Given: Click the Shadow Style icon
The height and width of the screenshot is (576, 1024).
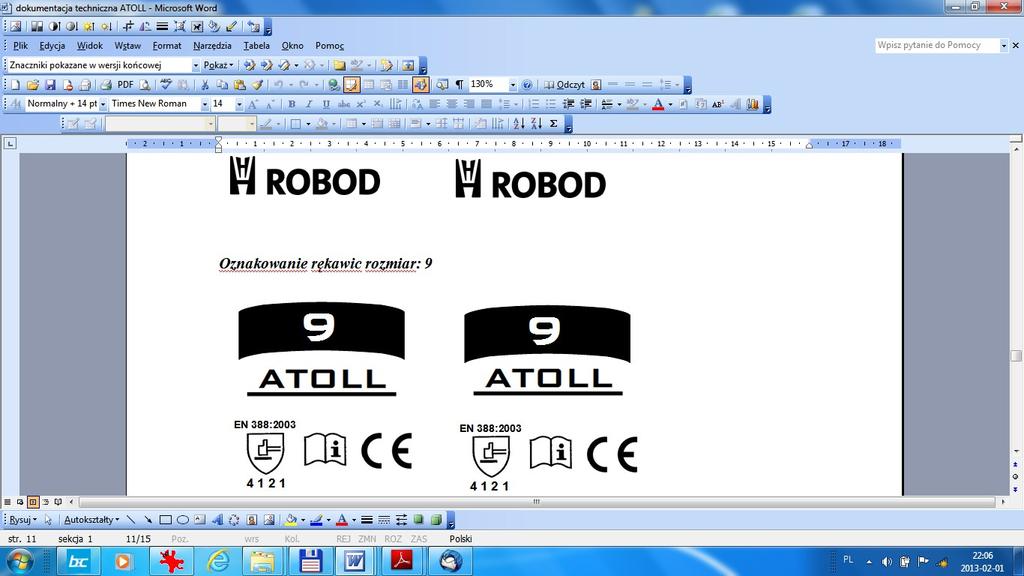Looking at the screenshot, I should pyautogui.click(x=419, y=520).
